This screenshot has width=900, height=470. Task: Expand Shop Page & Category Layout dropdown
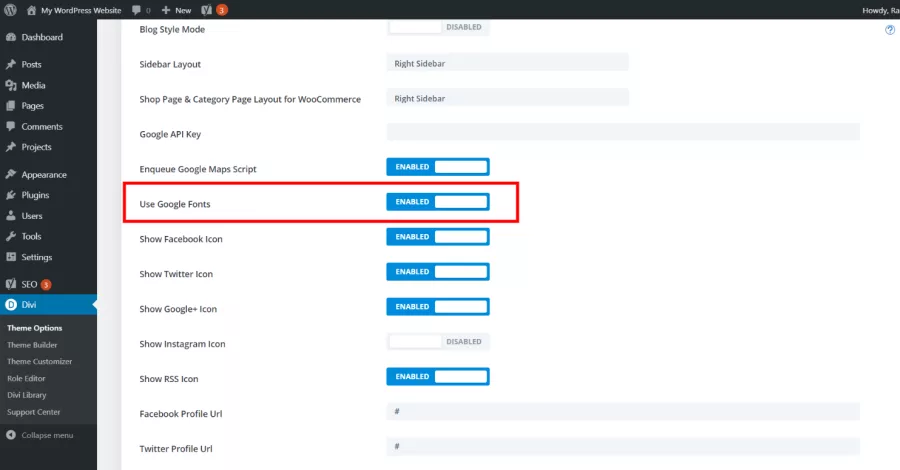(x=507, y=98)
